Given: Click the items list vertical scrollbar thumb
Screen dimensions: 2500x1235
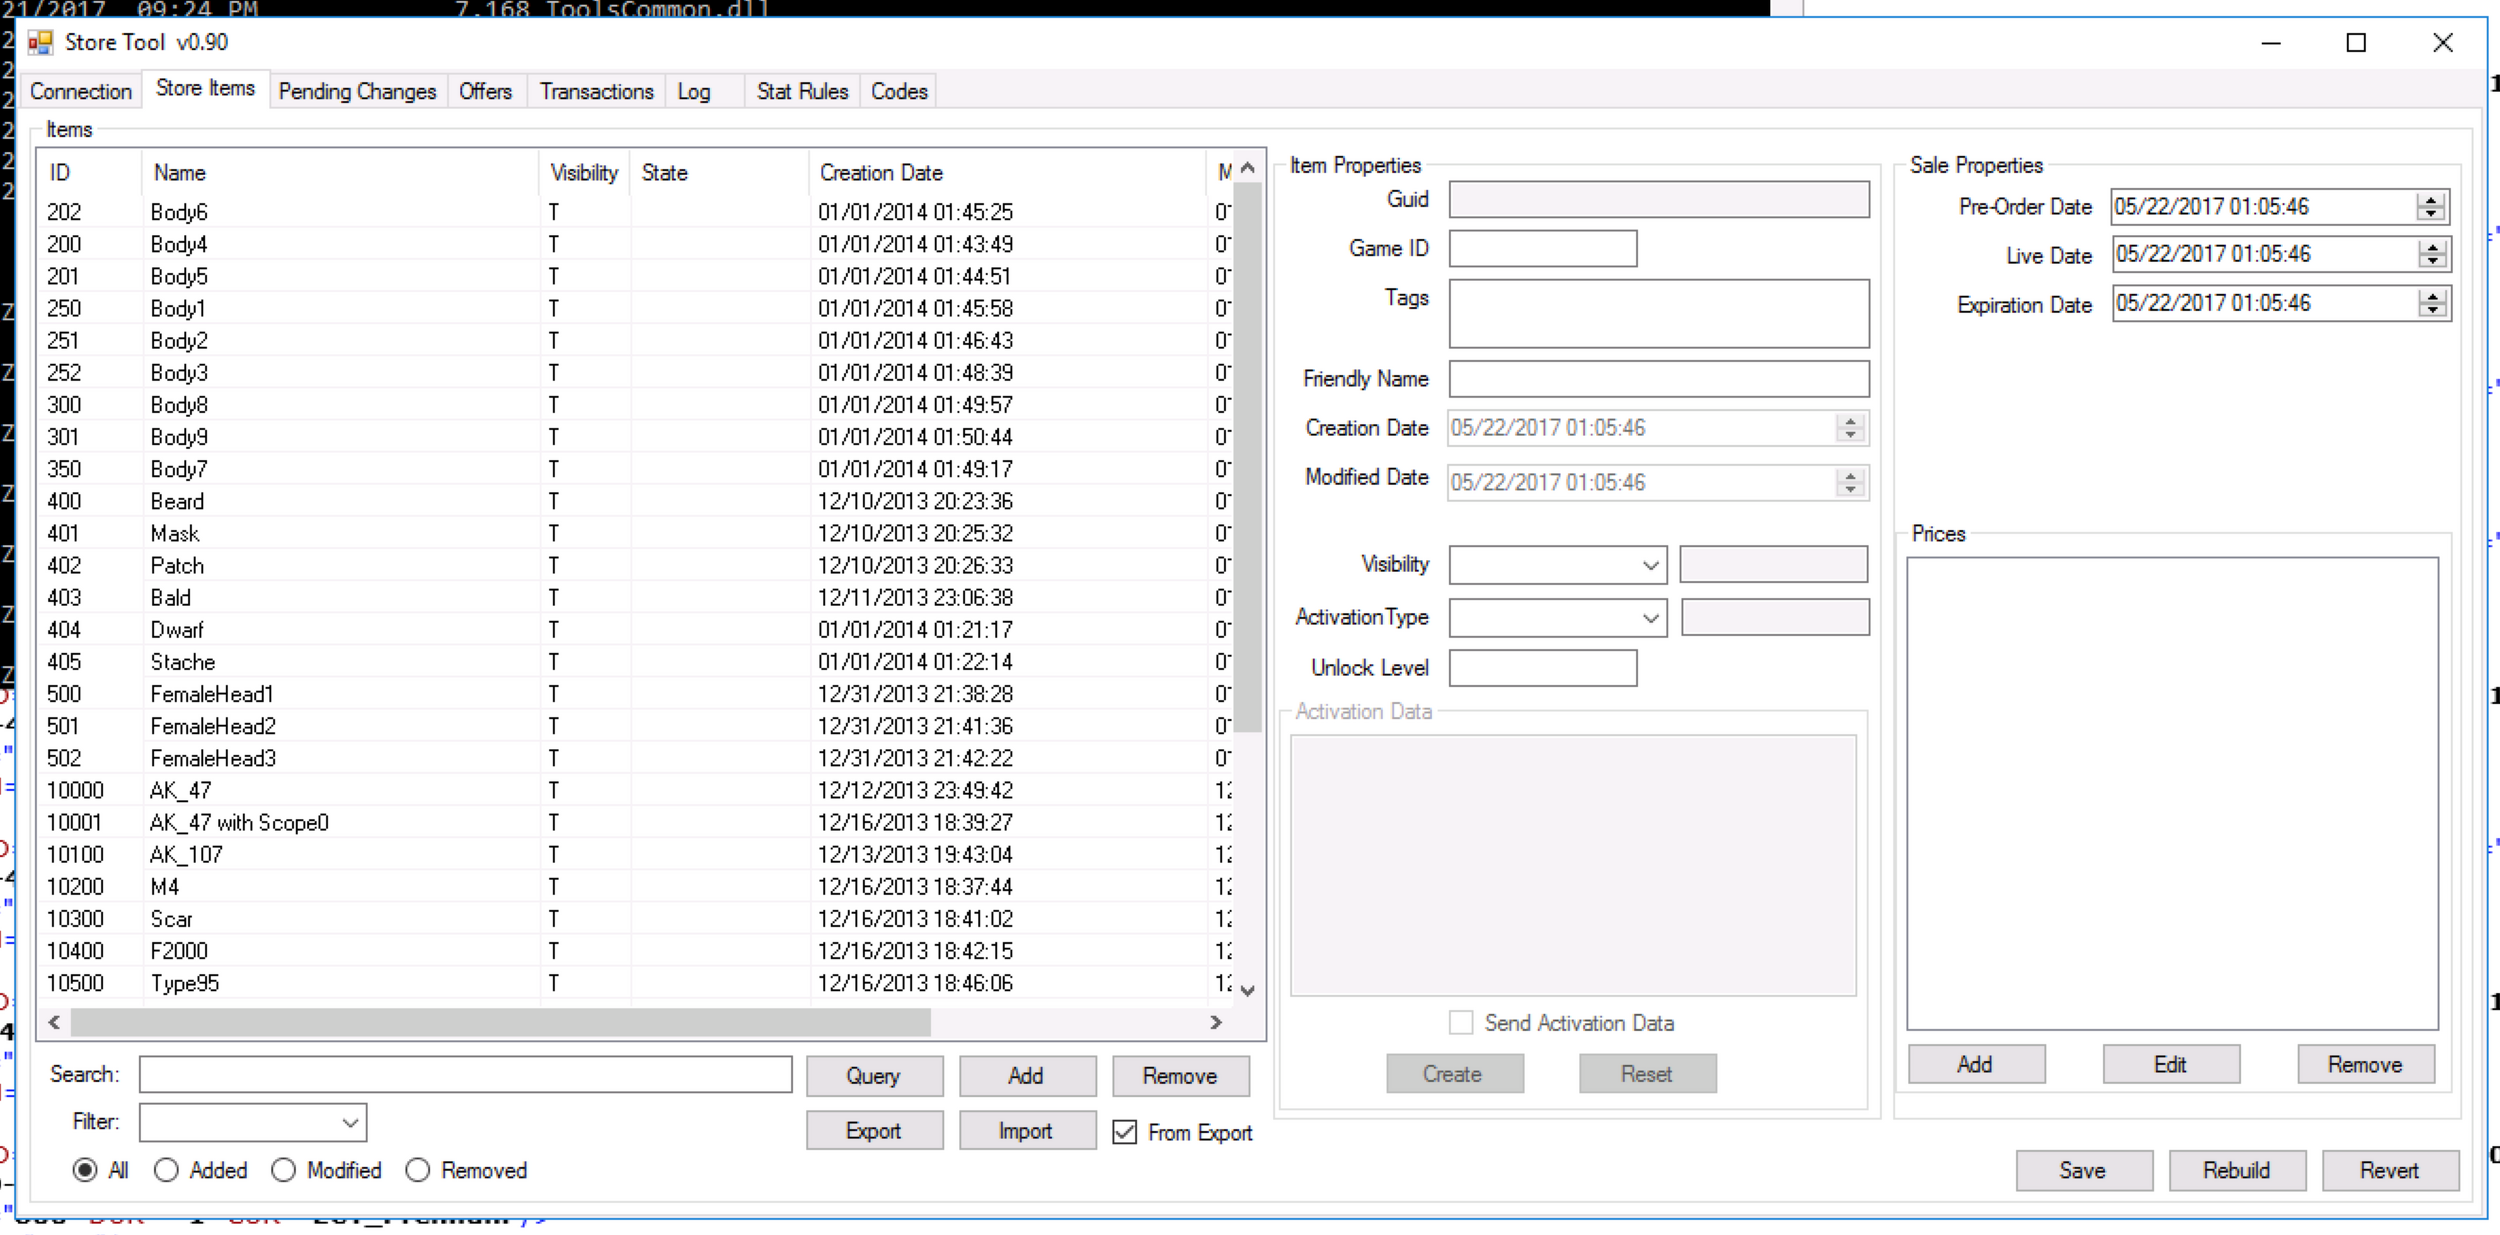Looking at the screenshot, I should point(1248,456).
